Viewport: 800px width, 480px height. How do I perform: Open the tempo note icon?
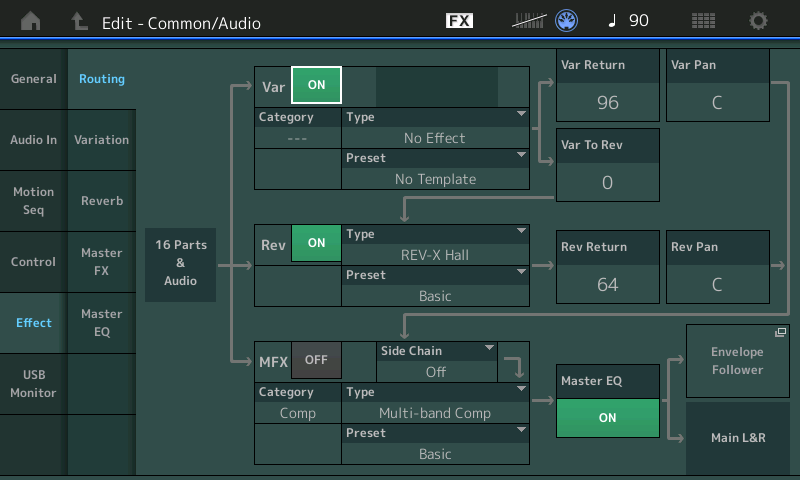point(613,21)
